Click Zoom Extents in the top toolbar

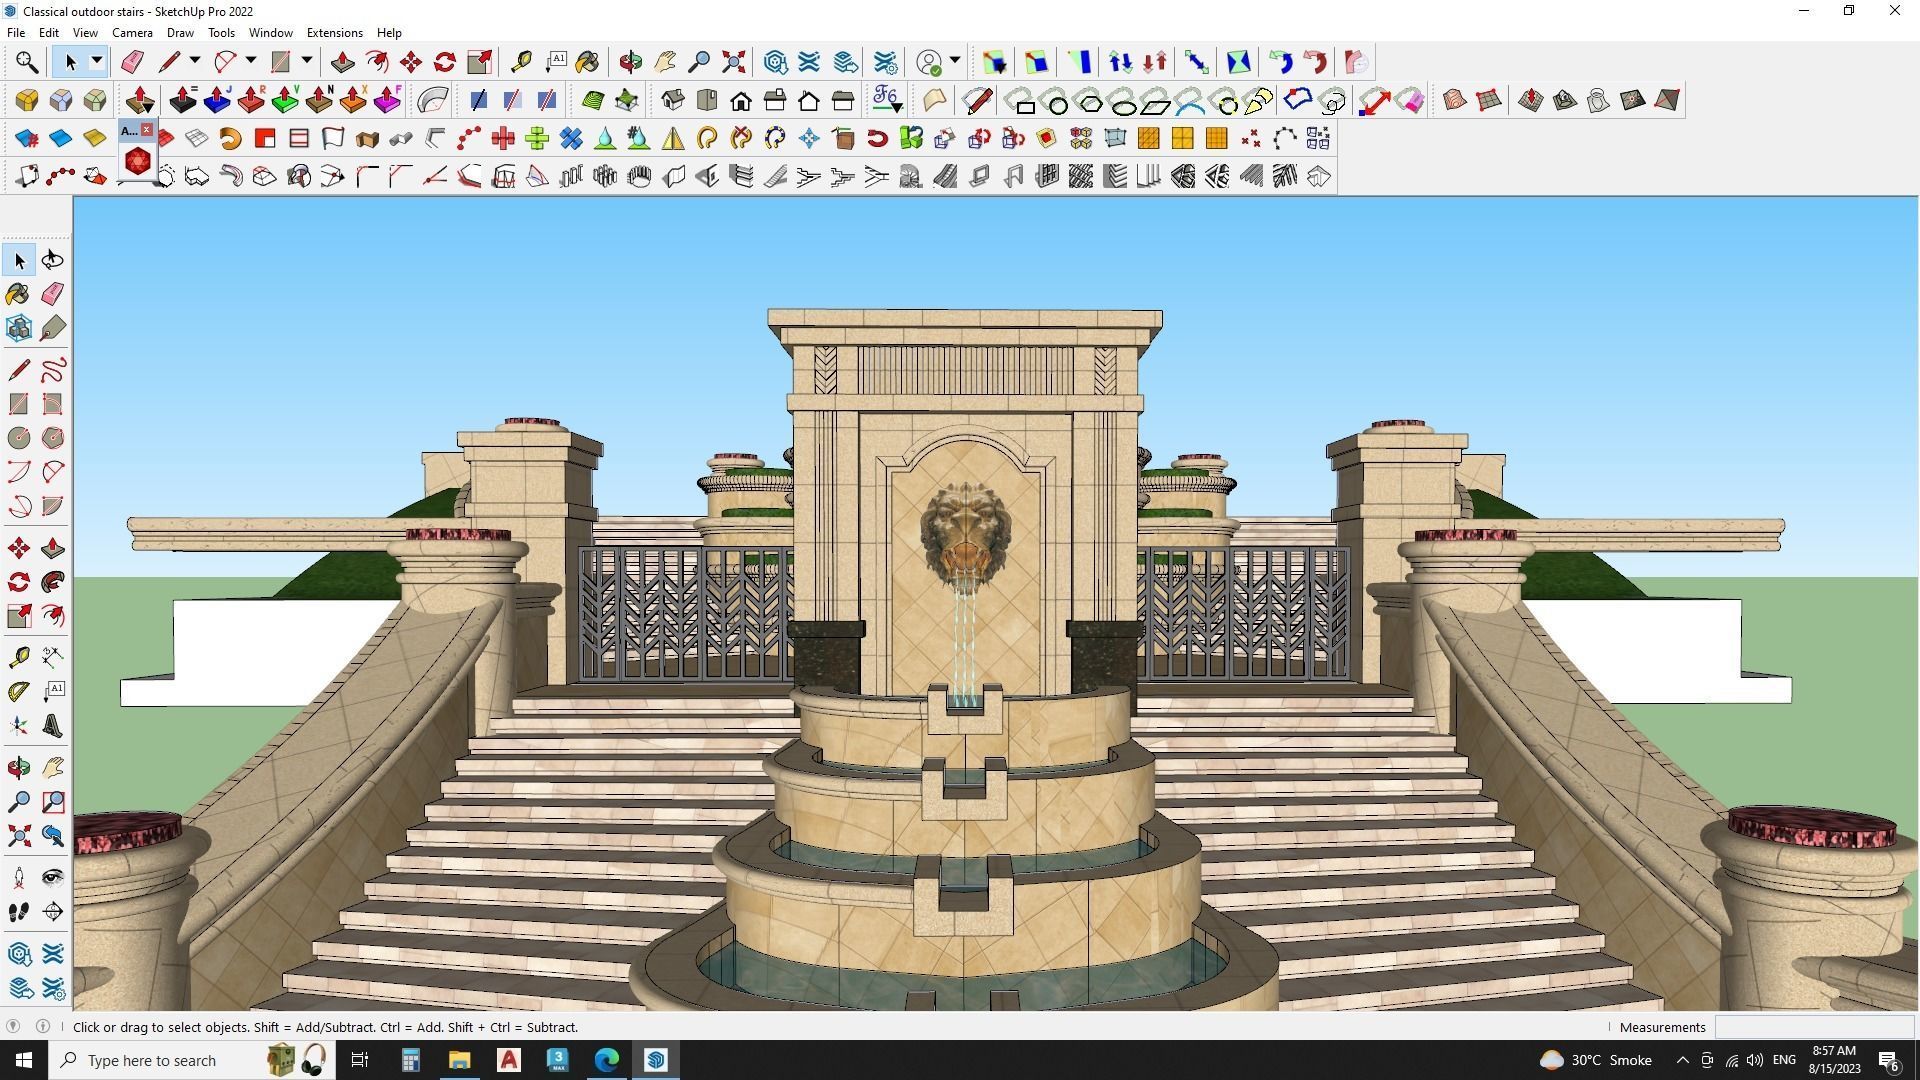[x=733, y=62]
